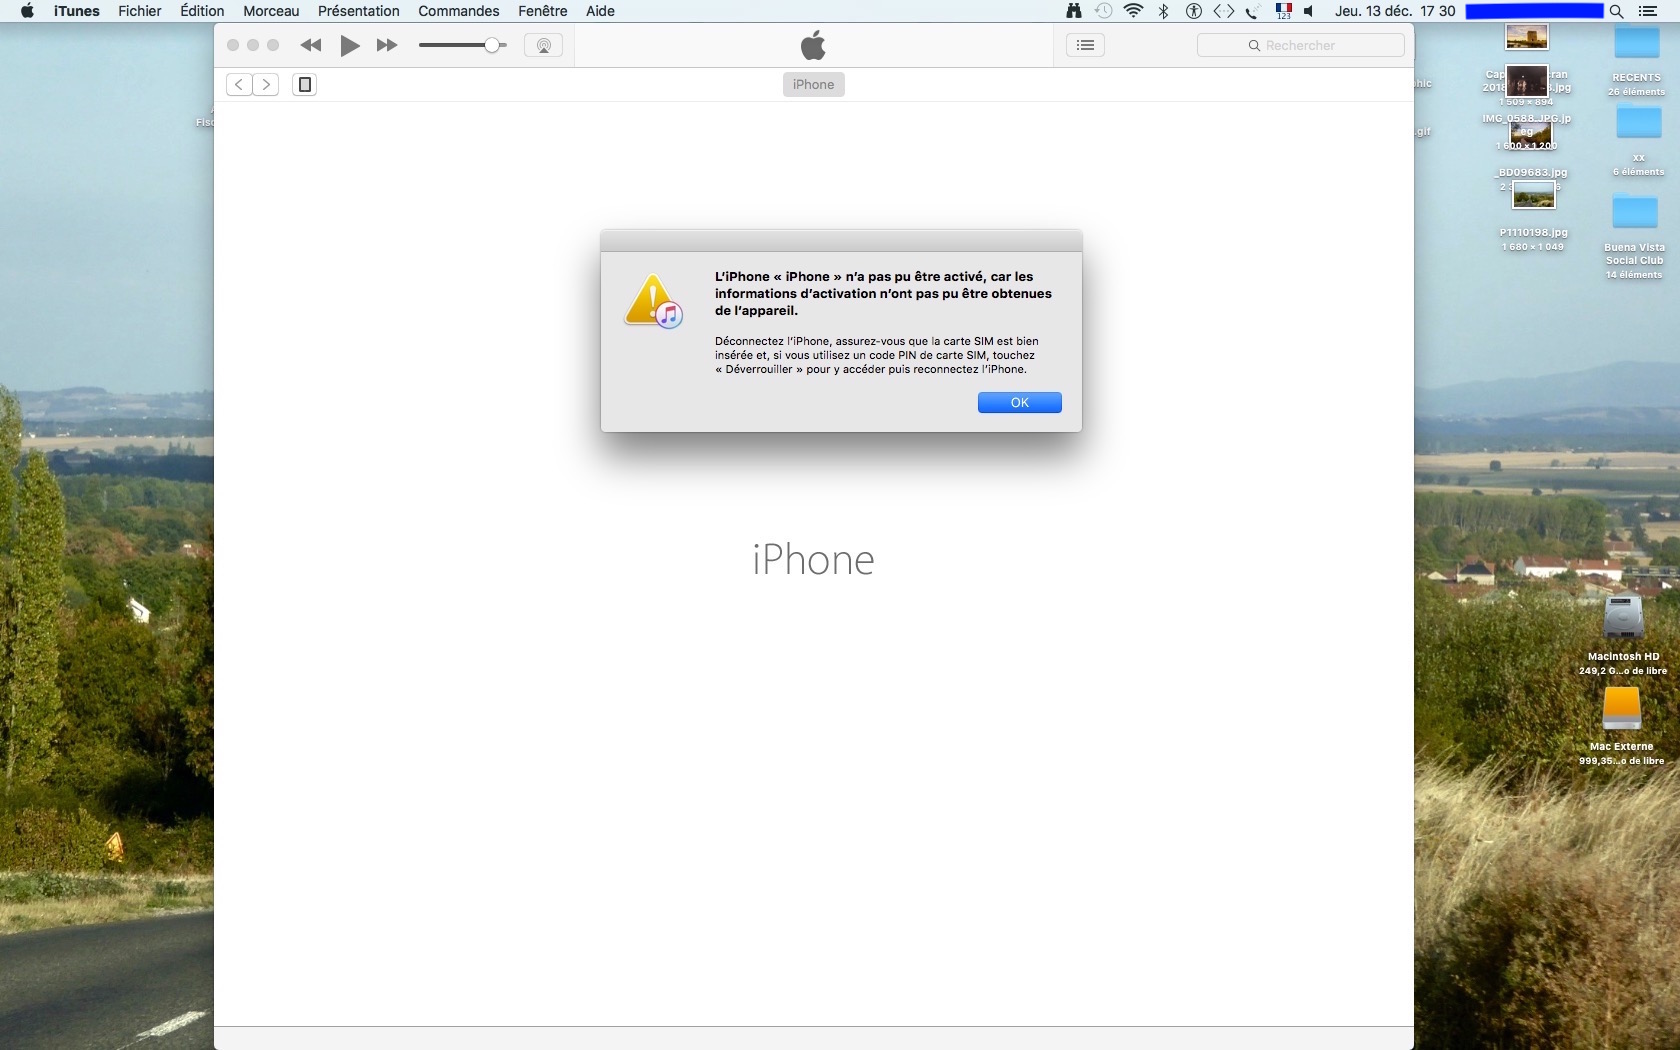
Task: Select the xx folder on desktop
Action: (1638, 124)
